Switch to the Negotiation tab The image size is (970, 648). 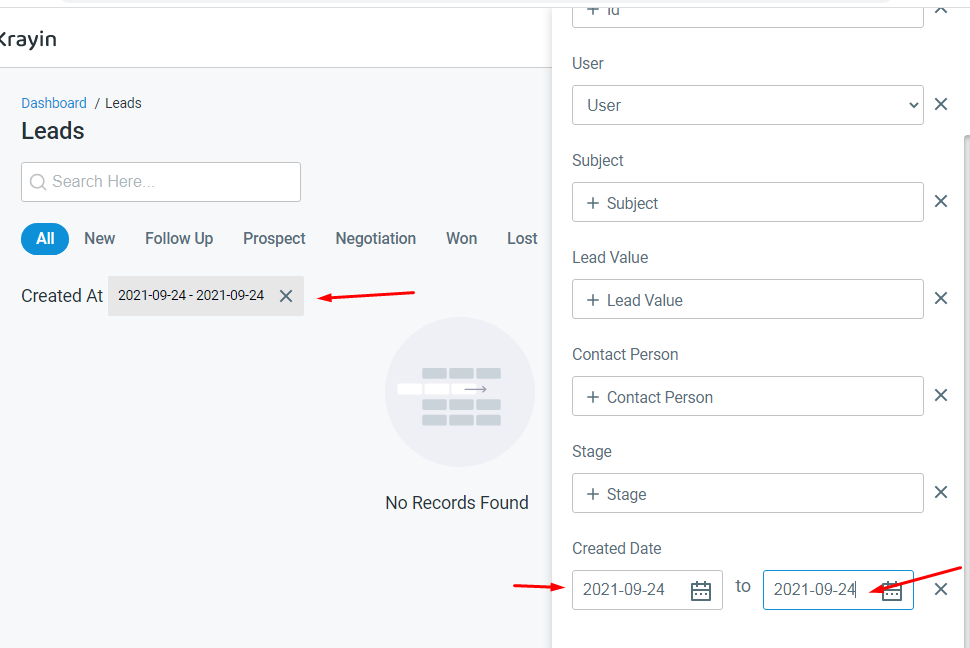tap(375, 238)
